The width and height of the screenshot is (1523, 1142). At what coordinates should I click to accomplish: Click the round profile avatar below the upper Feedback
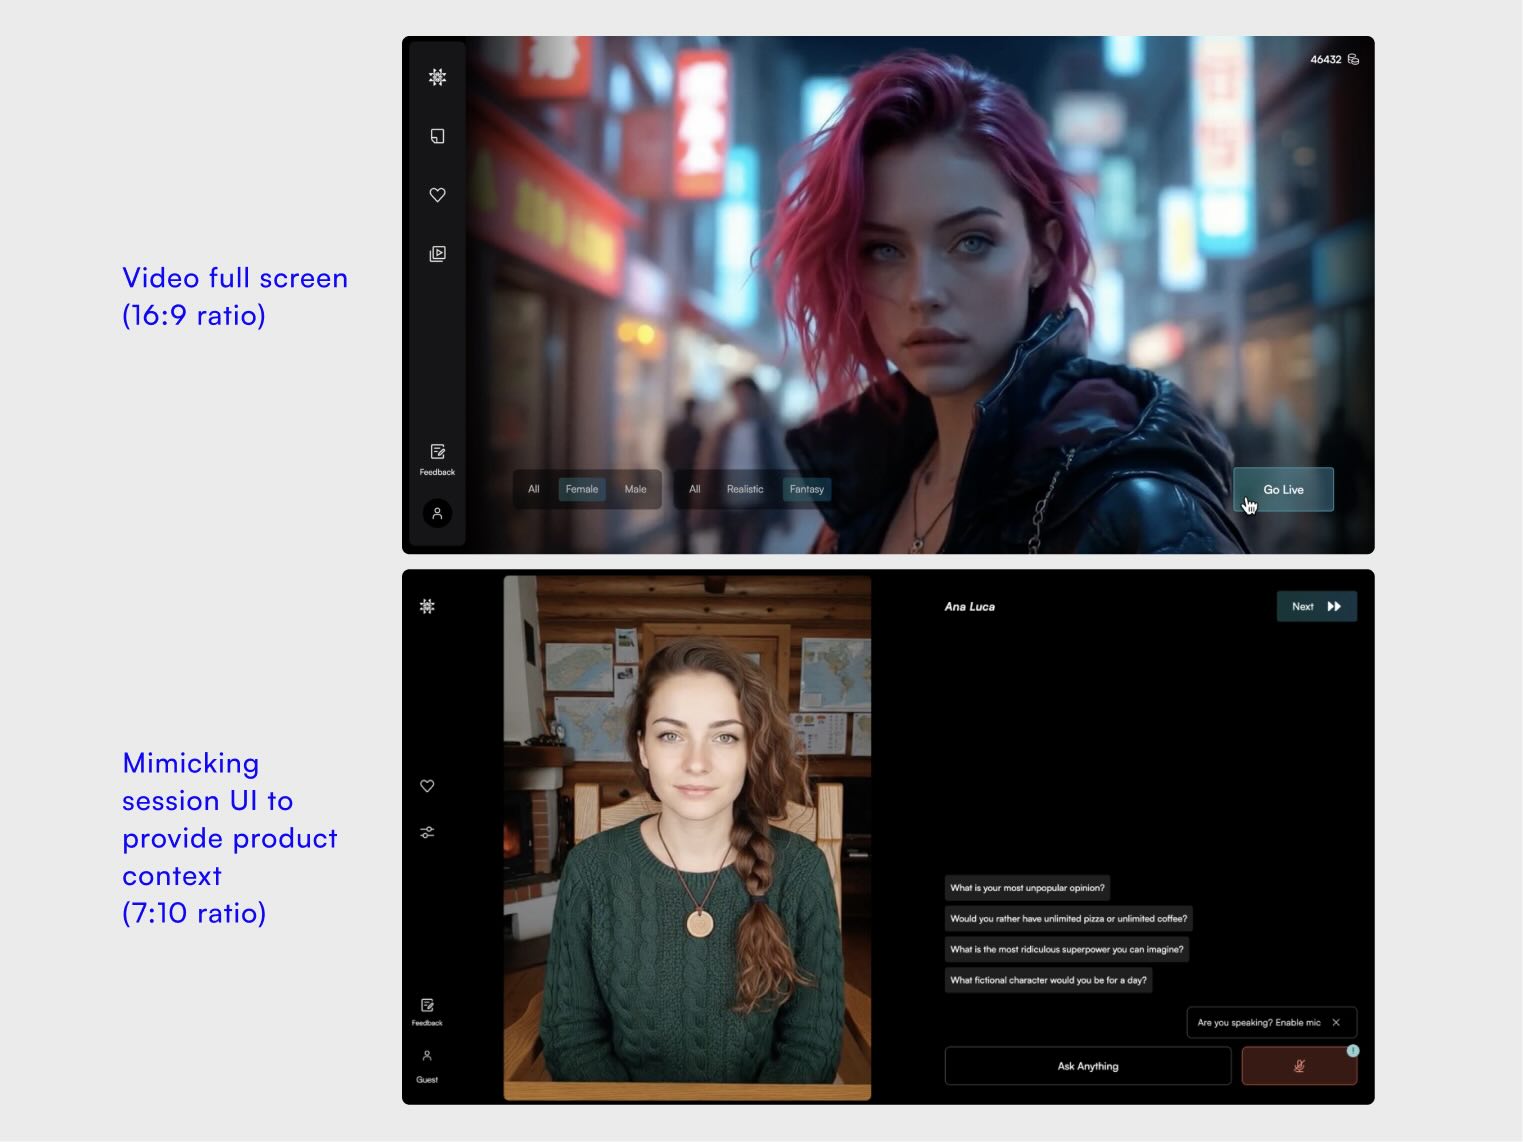(437, 513)
